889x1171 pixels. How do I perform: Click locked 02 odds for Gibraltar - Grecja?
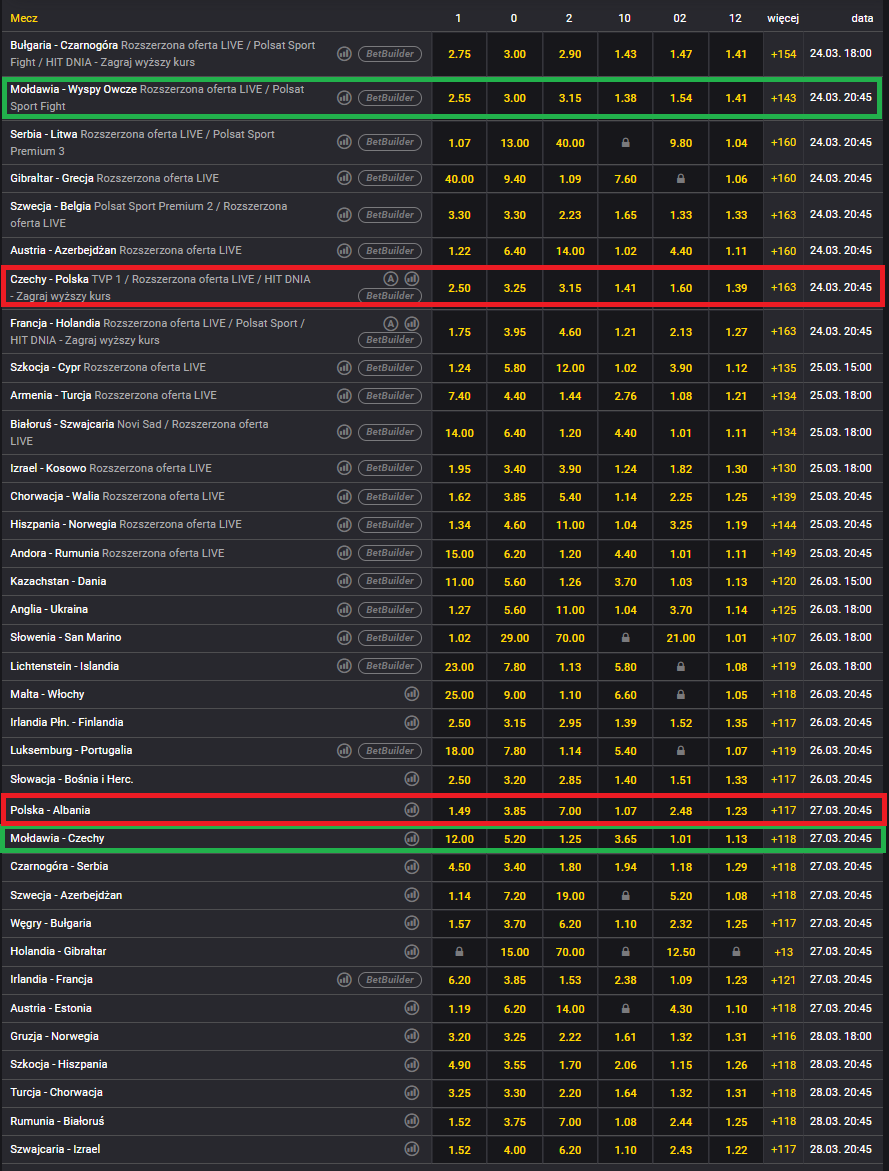click(x=681, y=178)
